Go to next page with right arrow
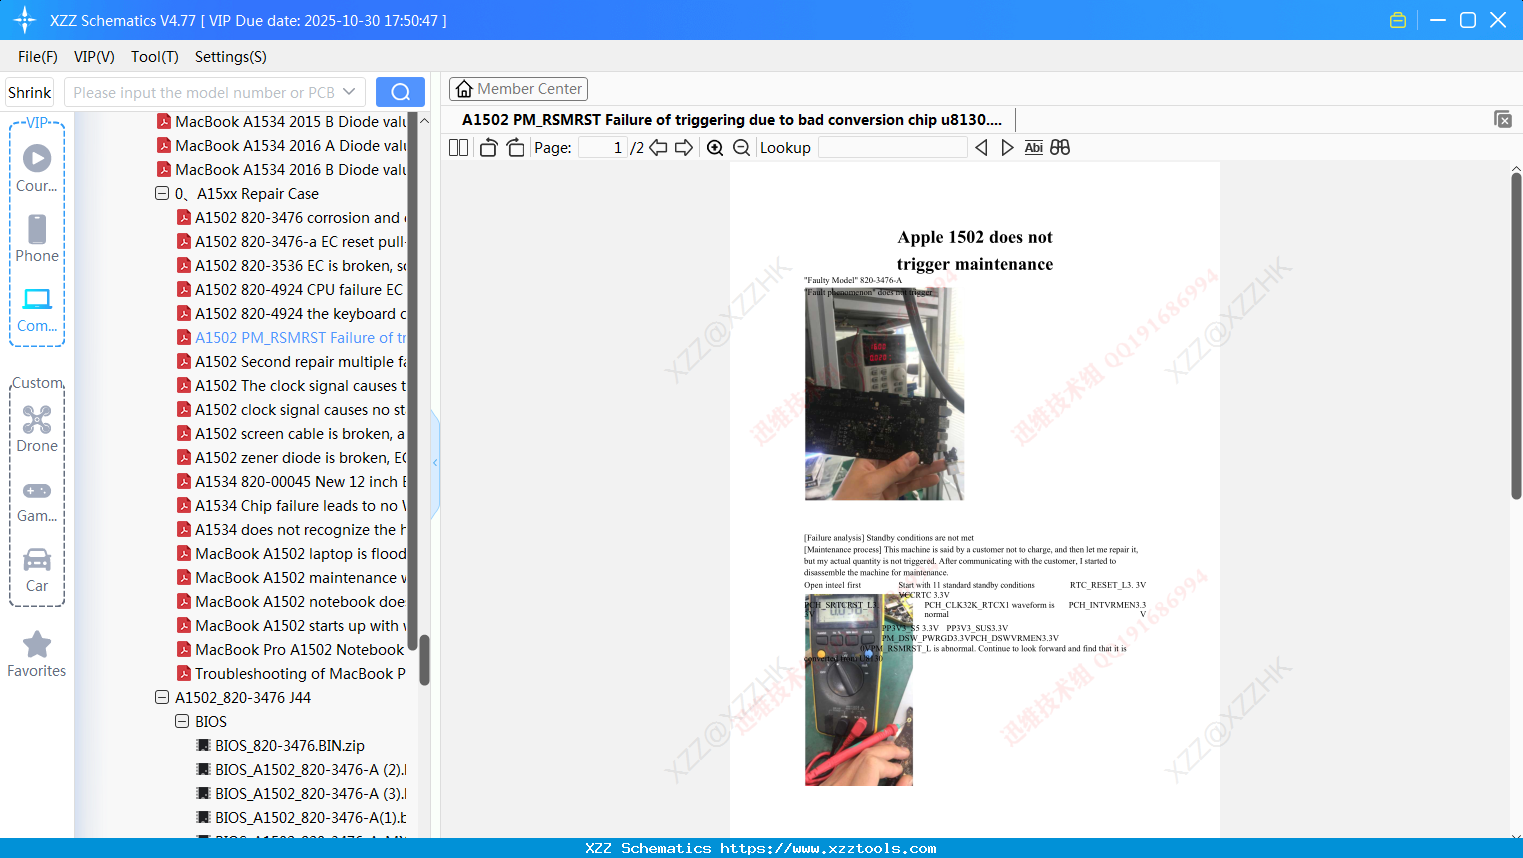 684,148
